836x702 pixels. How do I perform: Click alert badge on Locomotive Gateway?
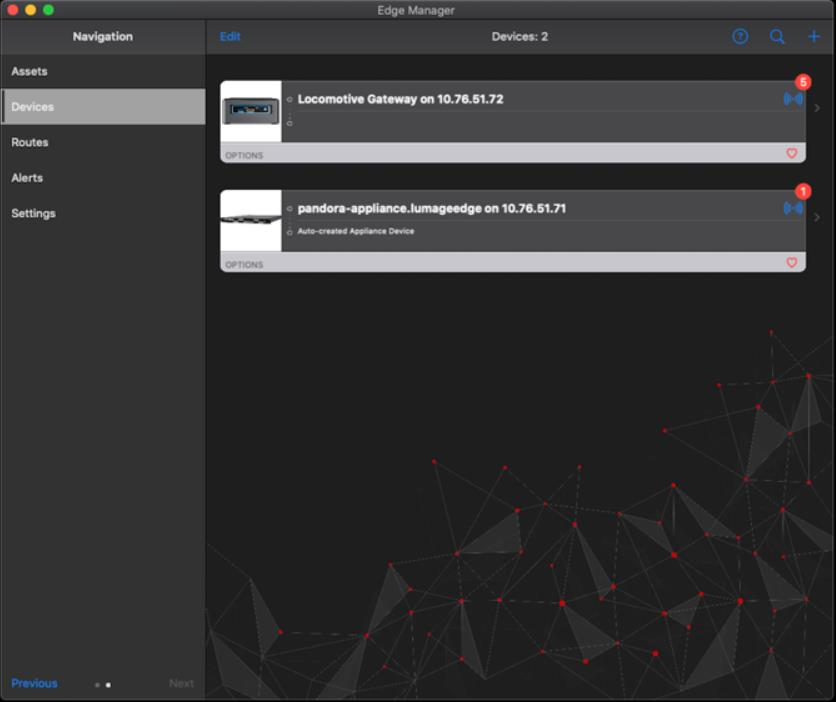click(x=802, y=82)
